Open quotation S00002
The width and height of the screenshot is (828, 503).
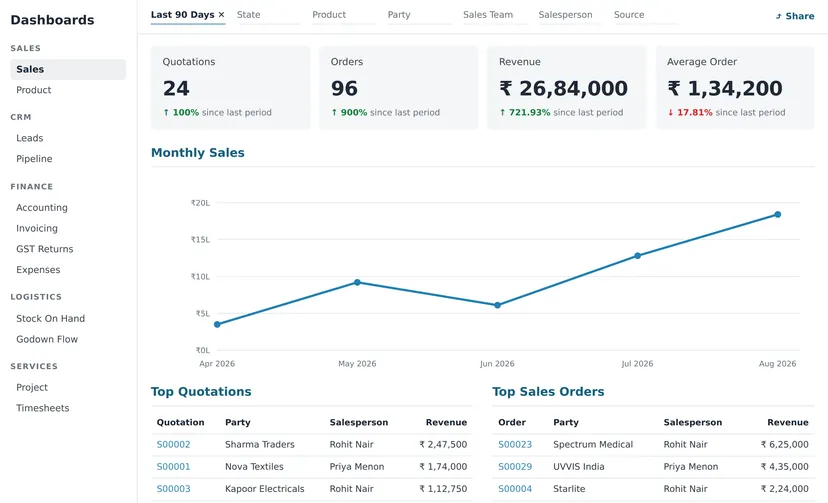coord(173,444)
